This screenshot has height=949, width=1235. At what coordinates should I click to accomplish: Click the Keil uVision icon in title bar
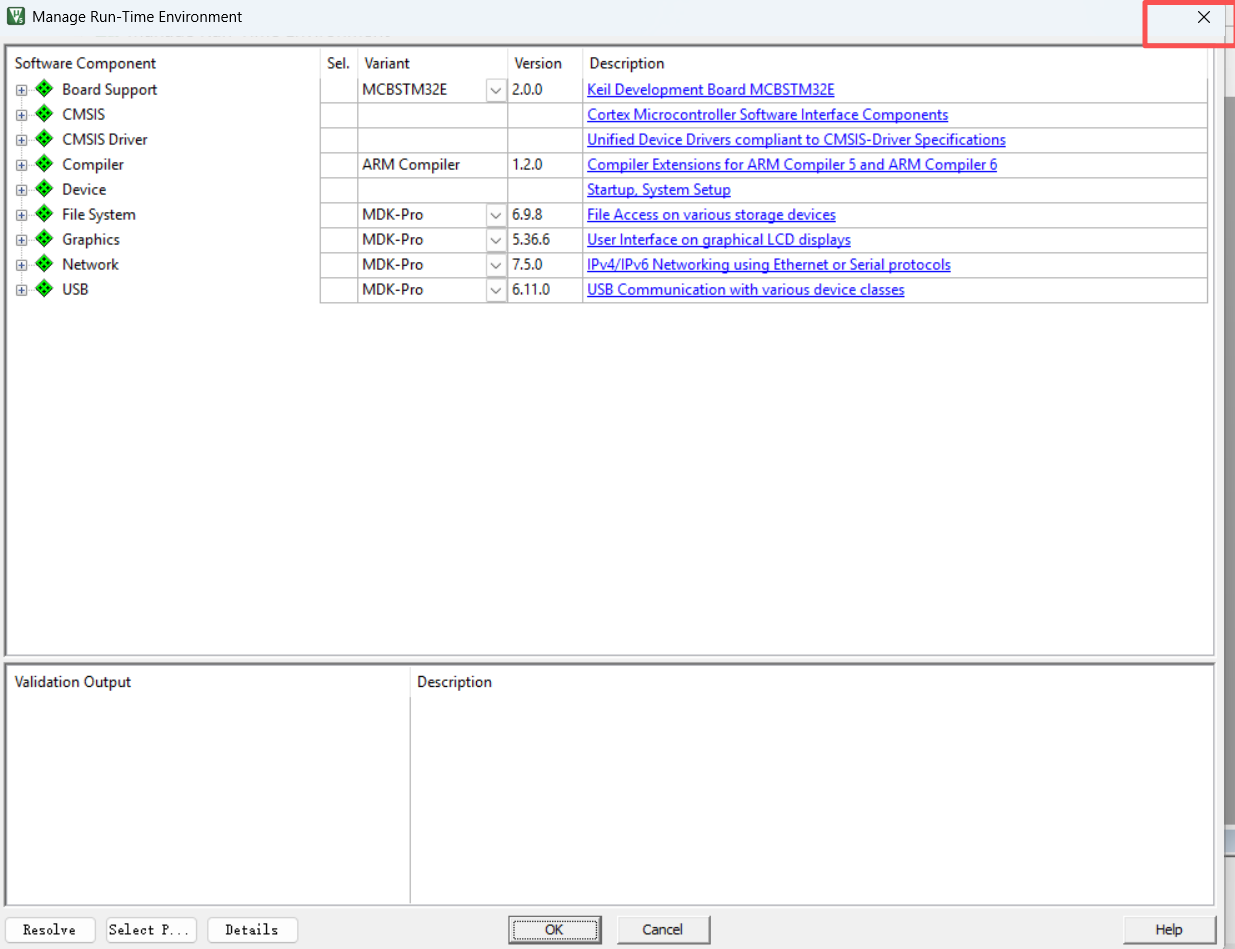pyautogui.click(x=16, y=17)
